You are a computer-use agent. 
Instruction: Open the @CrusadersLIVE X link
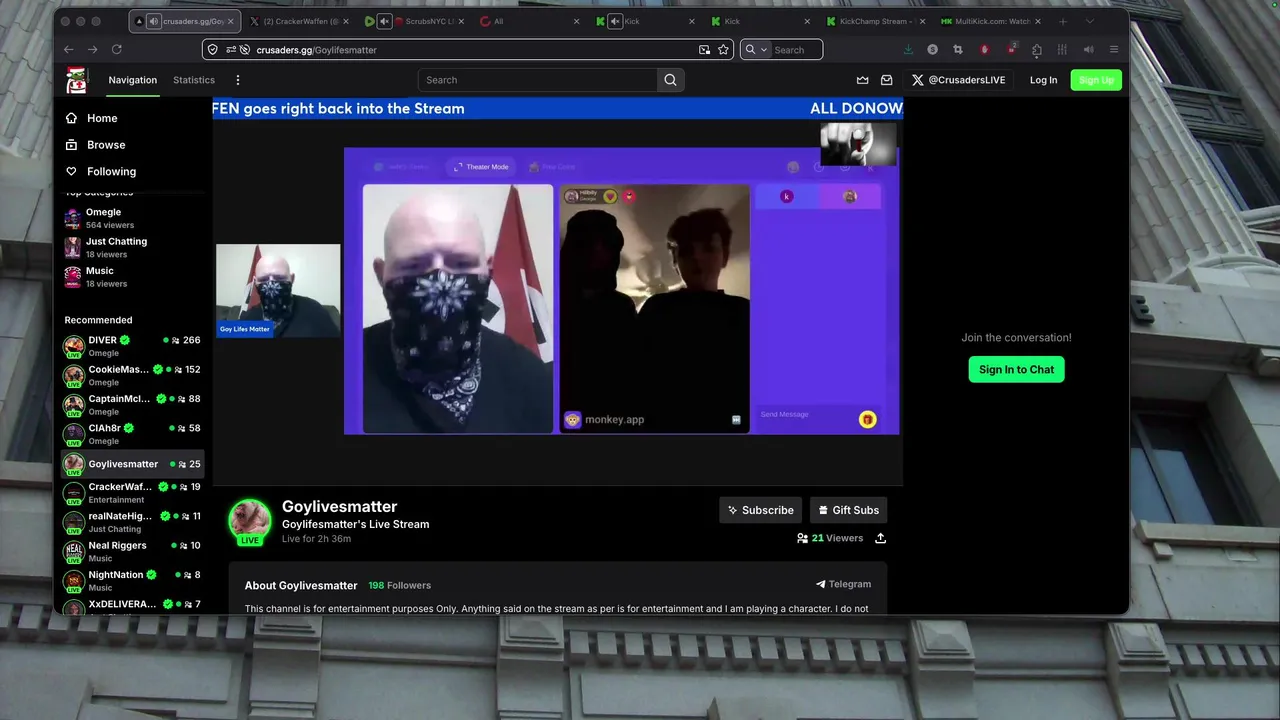point(958,80)
